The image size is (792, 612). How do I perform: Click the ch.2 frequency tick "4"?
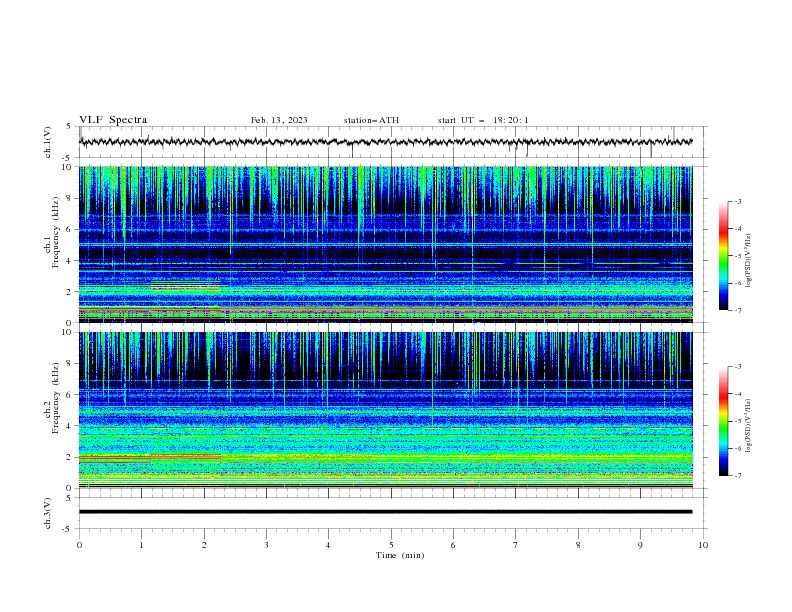pyautogui.click(x=69, y=426)
